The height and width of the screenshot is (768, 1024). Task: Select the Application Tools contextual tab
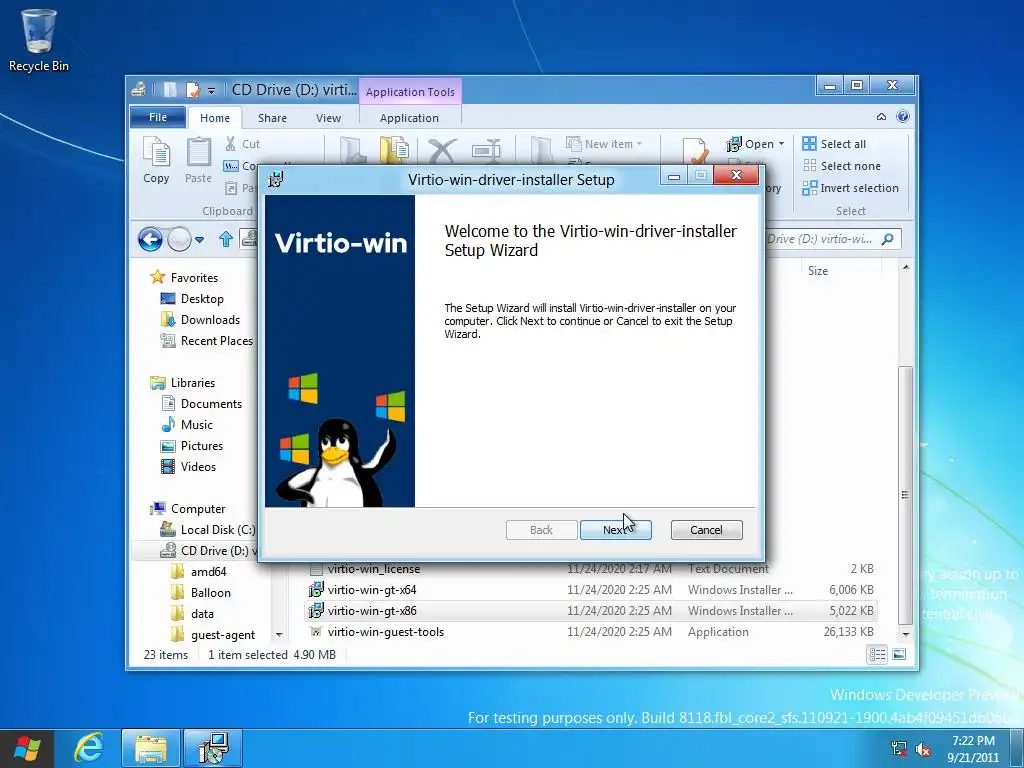[x=410, y=91]
